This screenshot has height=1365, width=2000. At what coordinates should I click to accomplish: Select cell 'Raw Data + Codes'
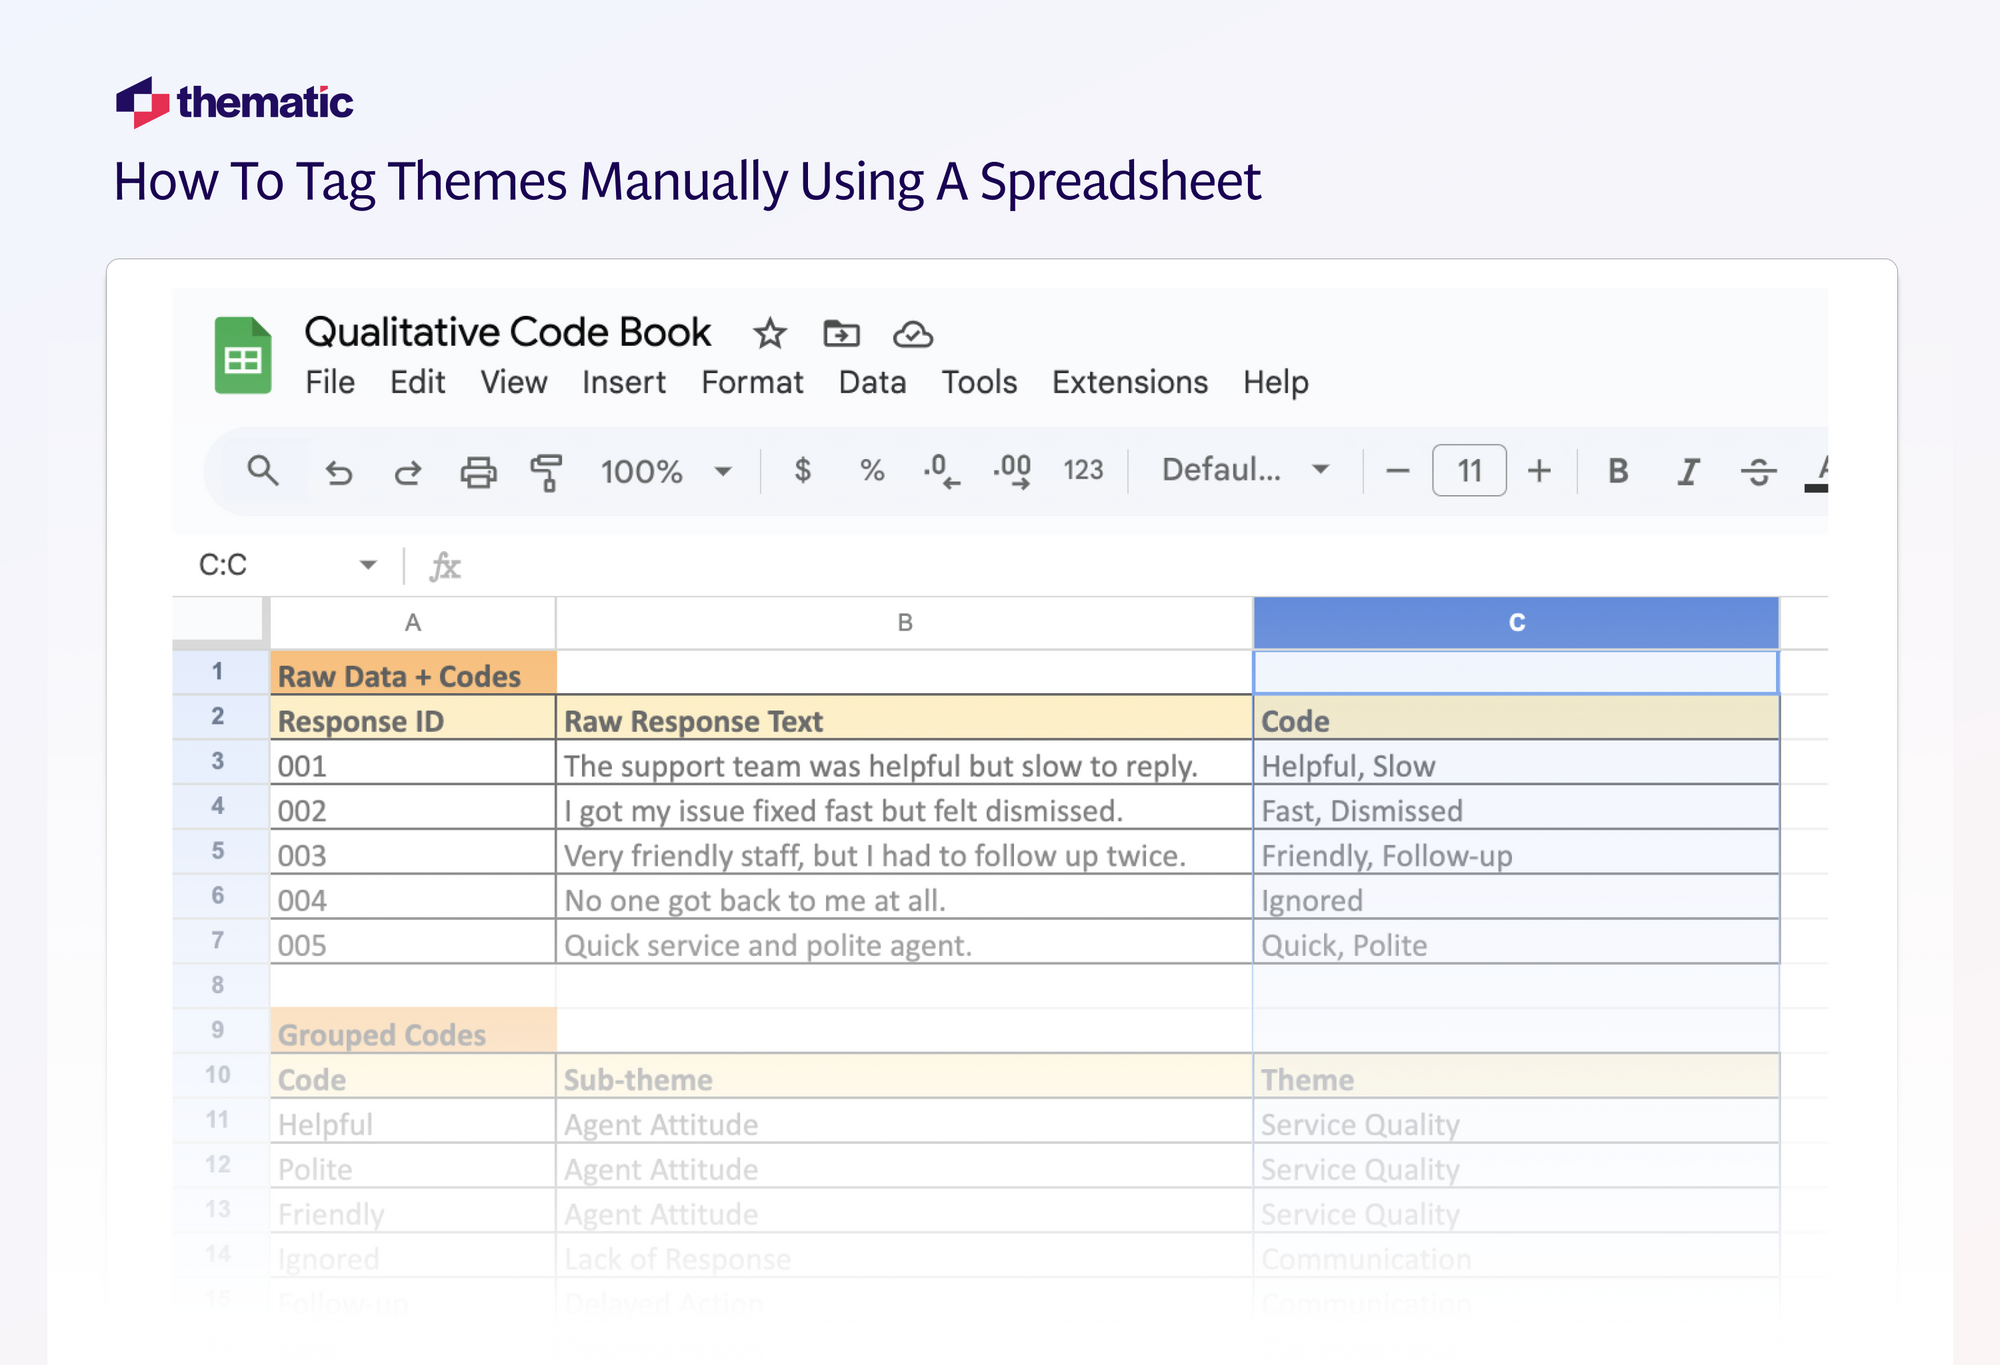pyautogui.click(x=413, y=674)
